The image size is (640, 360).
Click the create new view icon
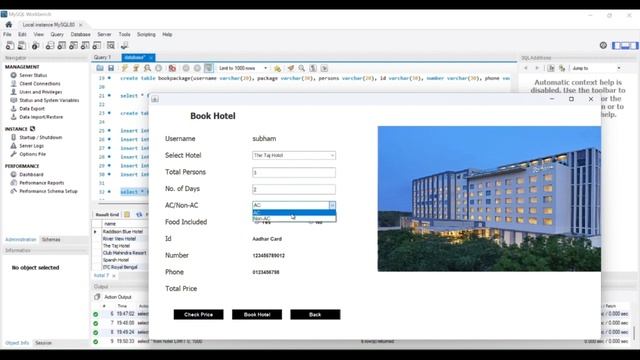73,46
